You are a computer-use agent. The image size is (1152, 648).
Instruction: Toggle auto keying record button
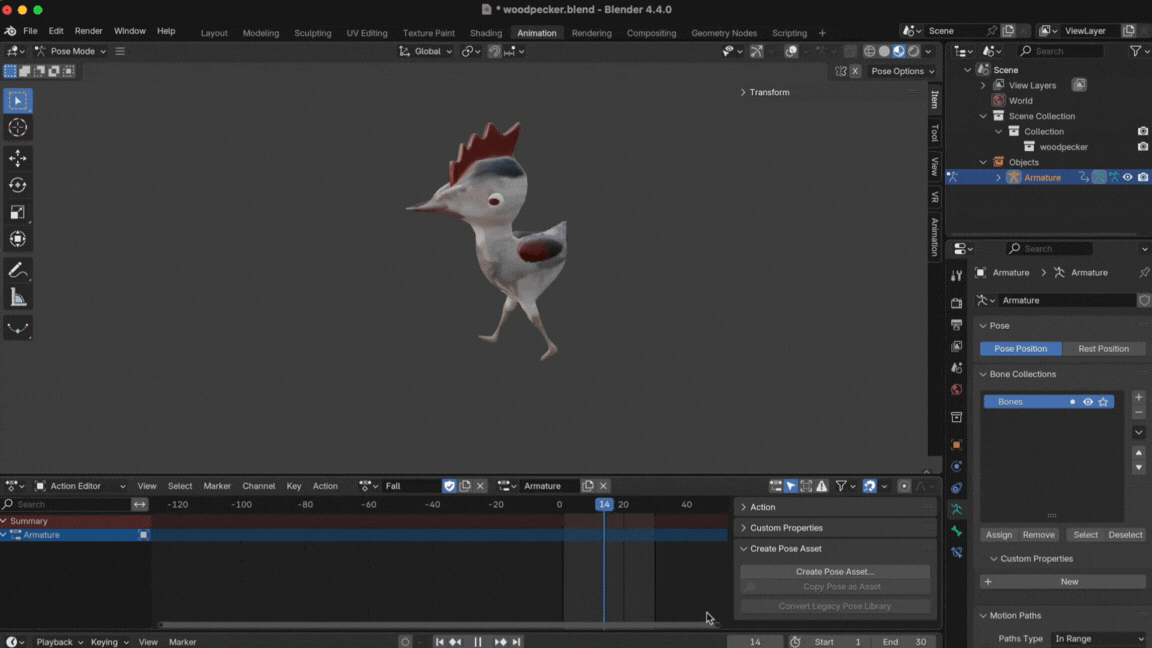(x=405, y=641)
